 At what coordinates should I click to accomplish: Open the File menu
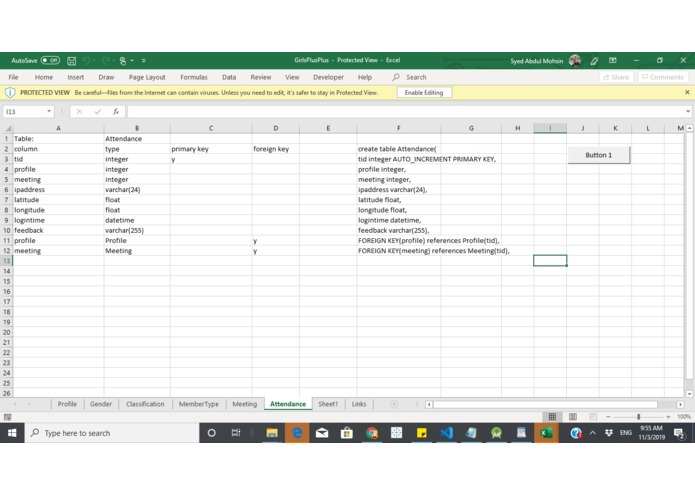[13, 77]
